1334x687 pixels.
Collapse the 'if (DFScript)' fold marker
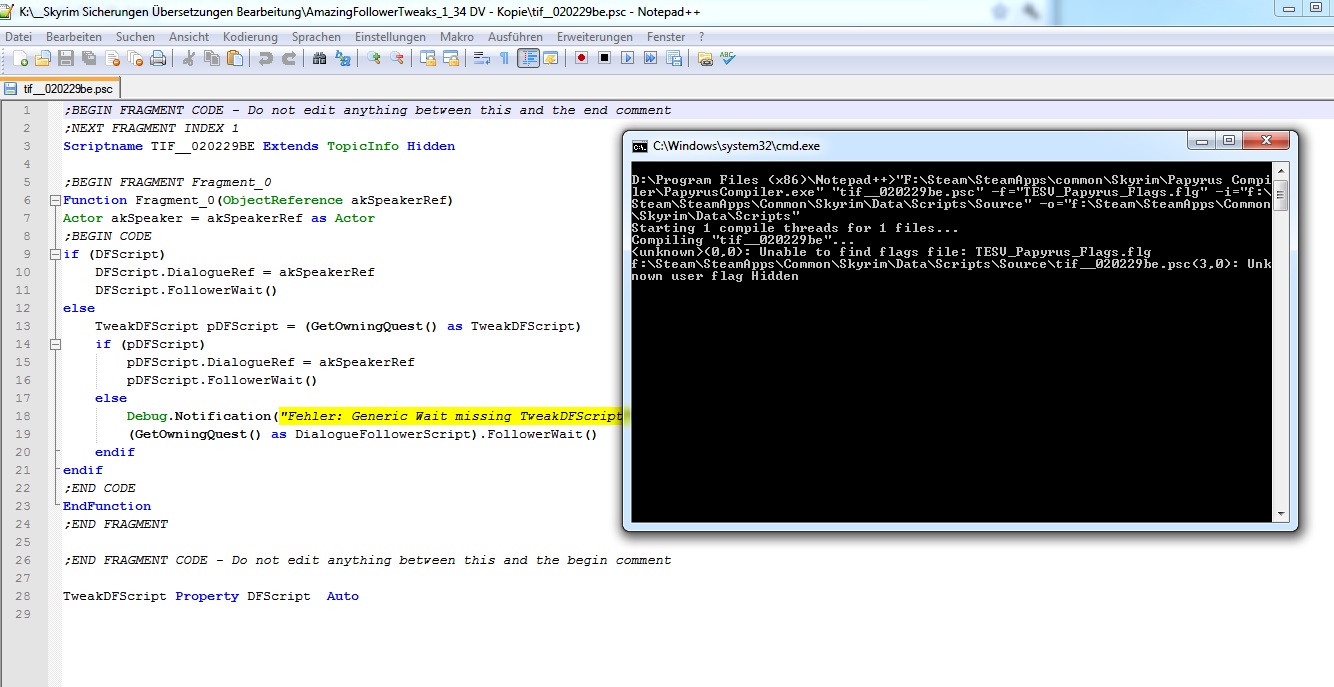[54, 254]
